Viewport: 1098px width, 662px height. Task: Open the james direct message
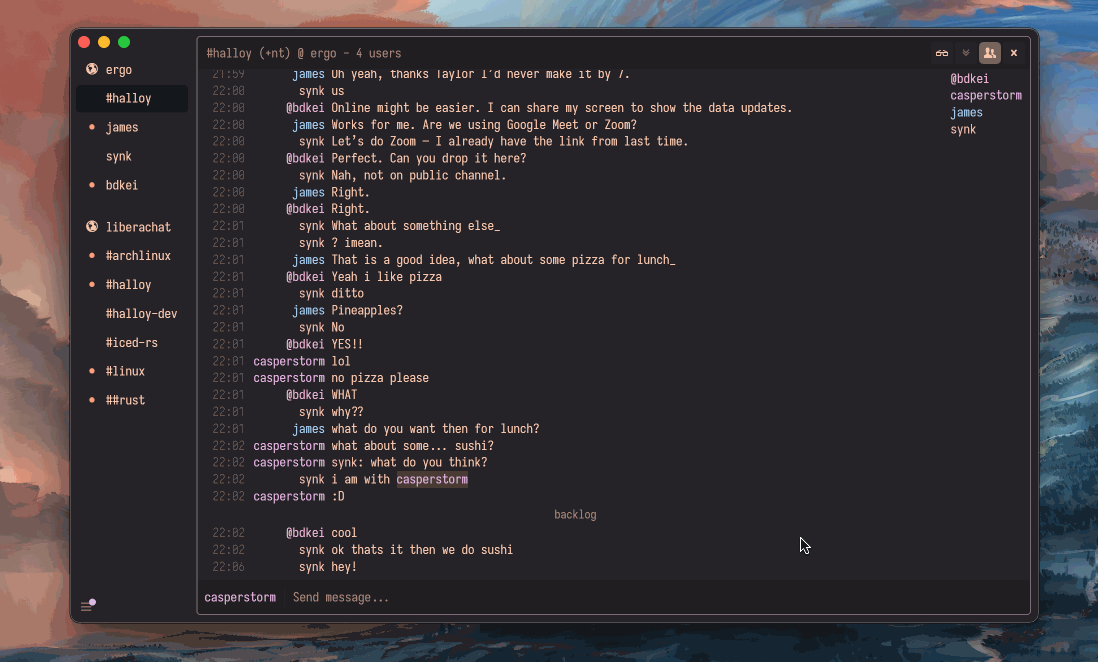tap(122, 127)
